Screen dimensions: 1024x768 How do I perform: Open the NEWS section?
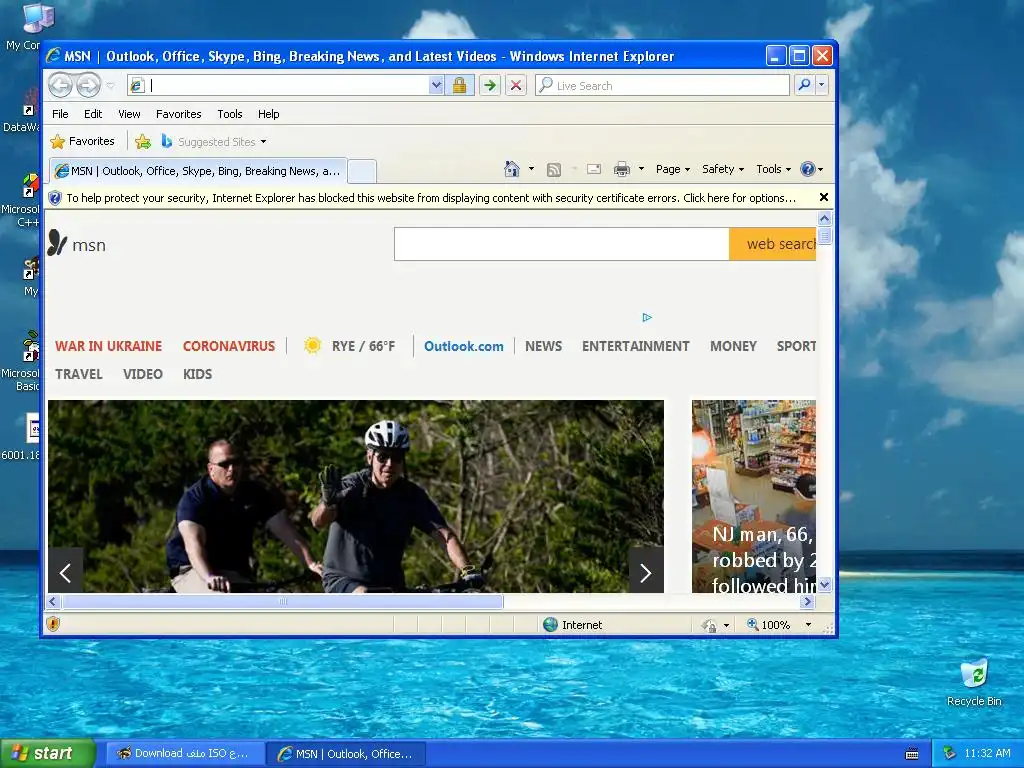pos(543,346)
